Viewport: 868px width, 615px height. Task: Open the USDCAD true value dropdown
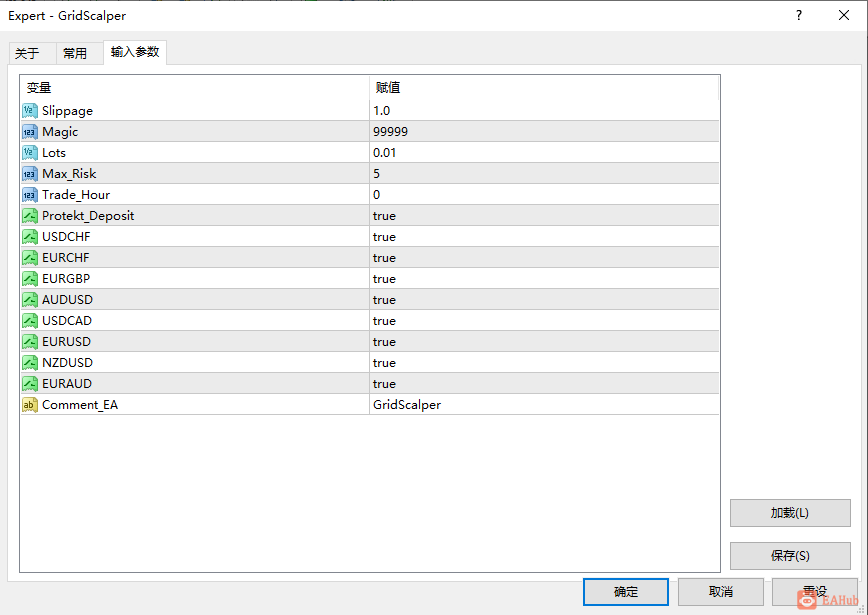pos(545,321)
